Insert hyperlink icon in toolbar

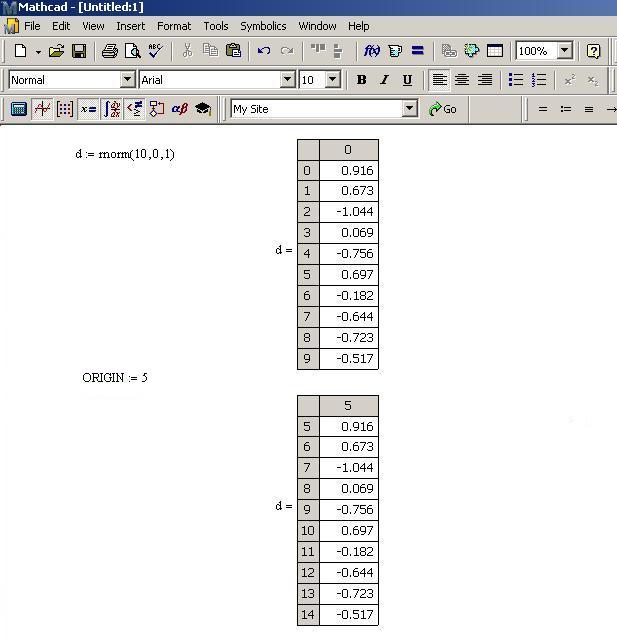449,51
